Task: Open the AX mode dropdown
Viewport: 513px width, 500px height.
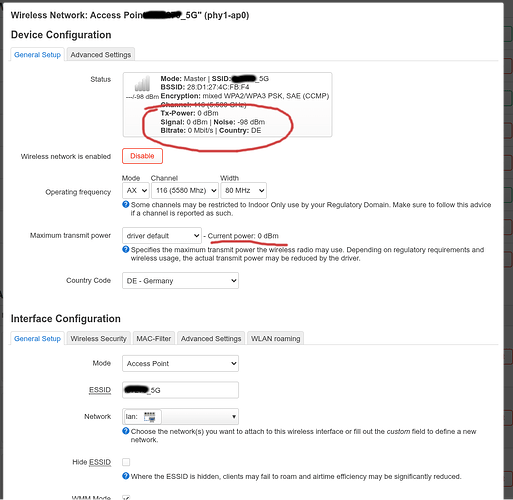Action: tap(136, 190)
